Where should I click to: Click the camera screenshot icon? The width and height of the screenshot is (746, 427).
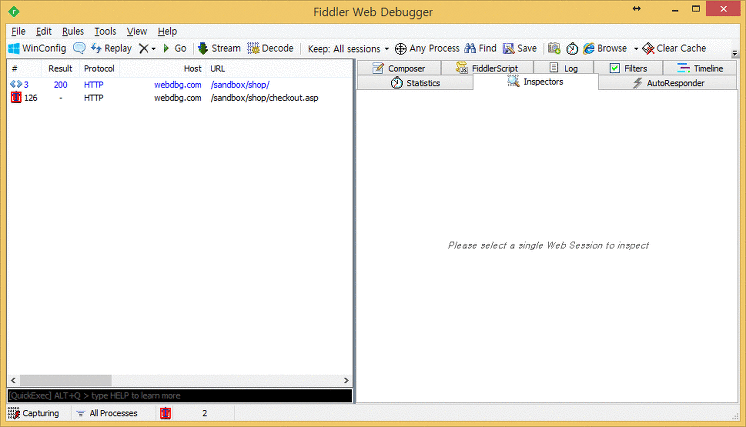click(554, 49)
